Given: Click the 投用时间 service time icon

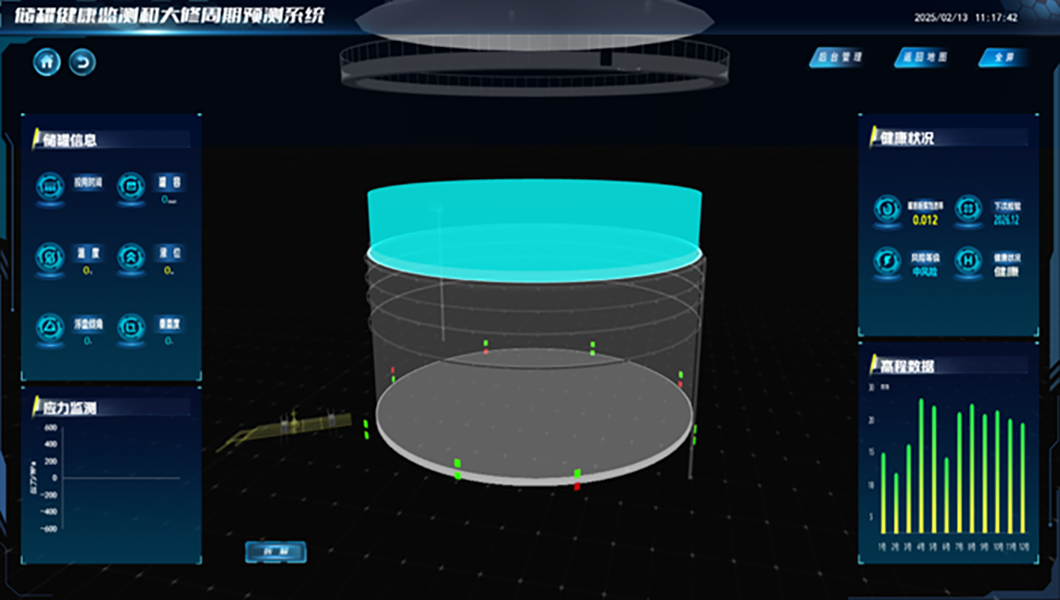Looking at the screenshot, I should click(50, 186).
